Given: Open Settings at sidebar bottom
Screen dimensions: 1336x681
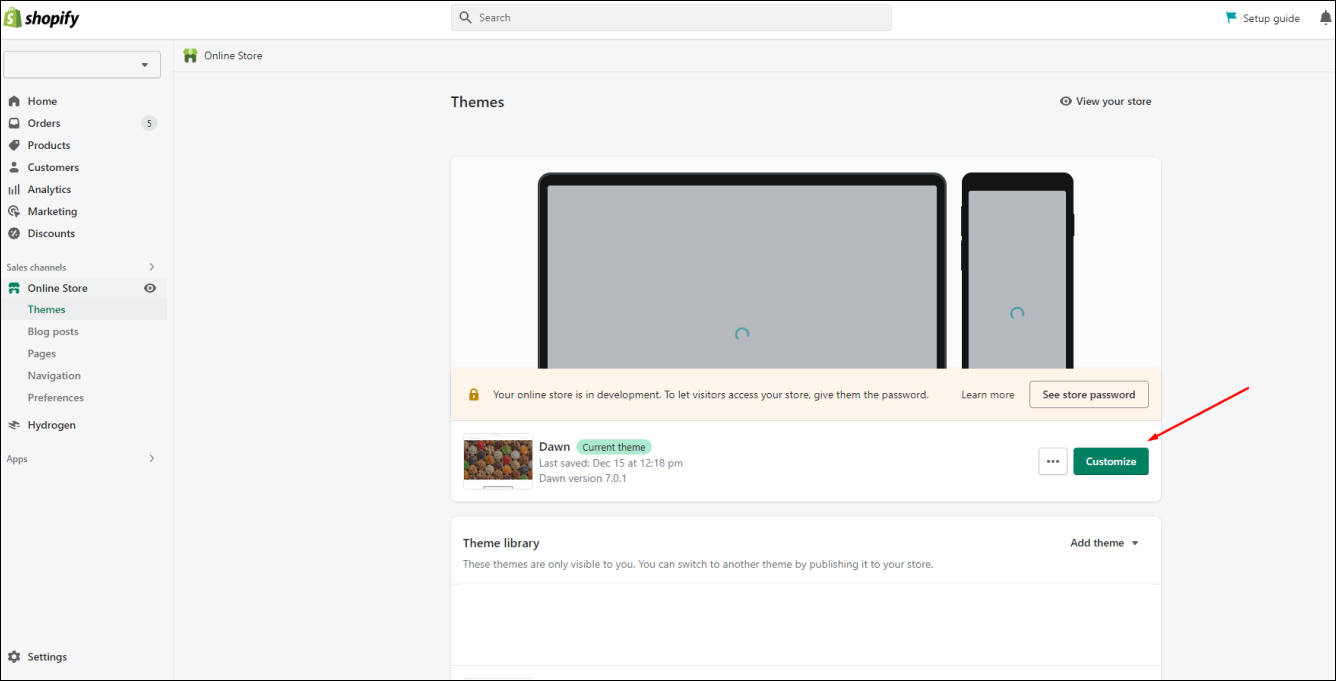Looking at the screenshot, I should pyautogui.click(x=47, y=657).
